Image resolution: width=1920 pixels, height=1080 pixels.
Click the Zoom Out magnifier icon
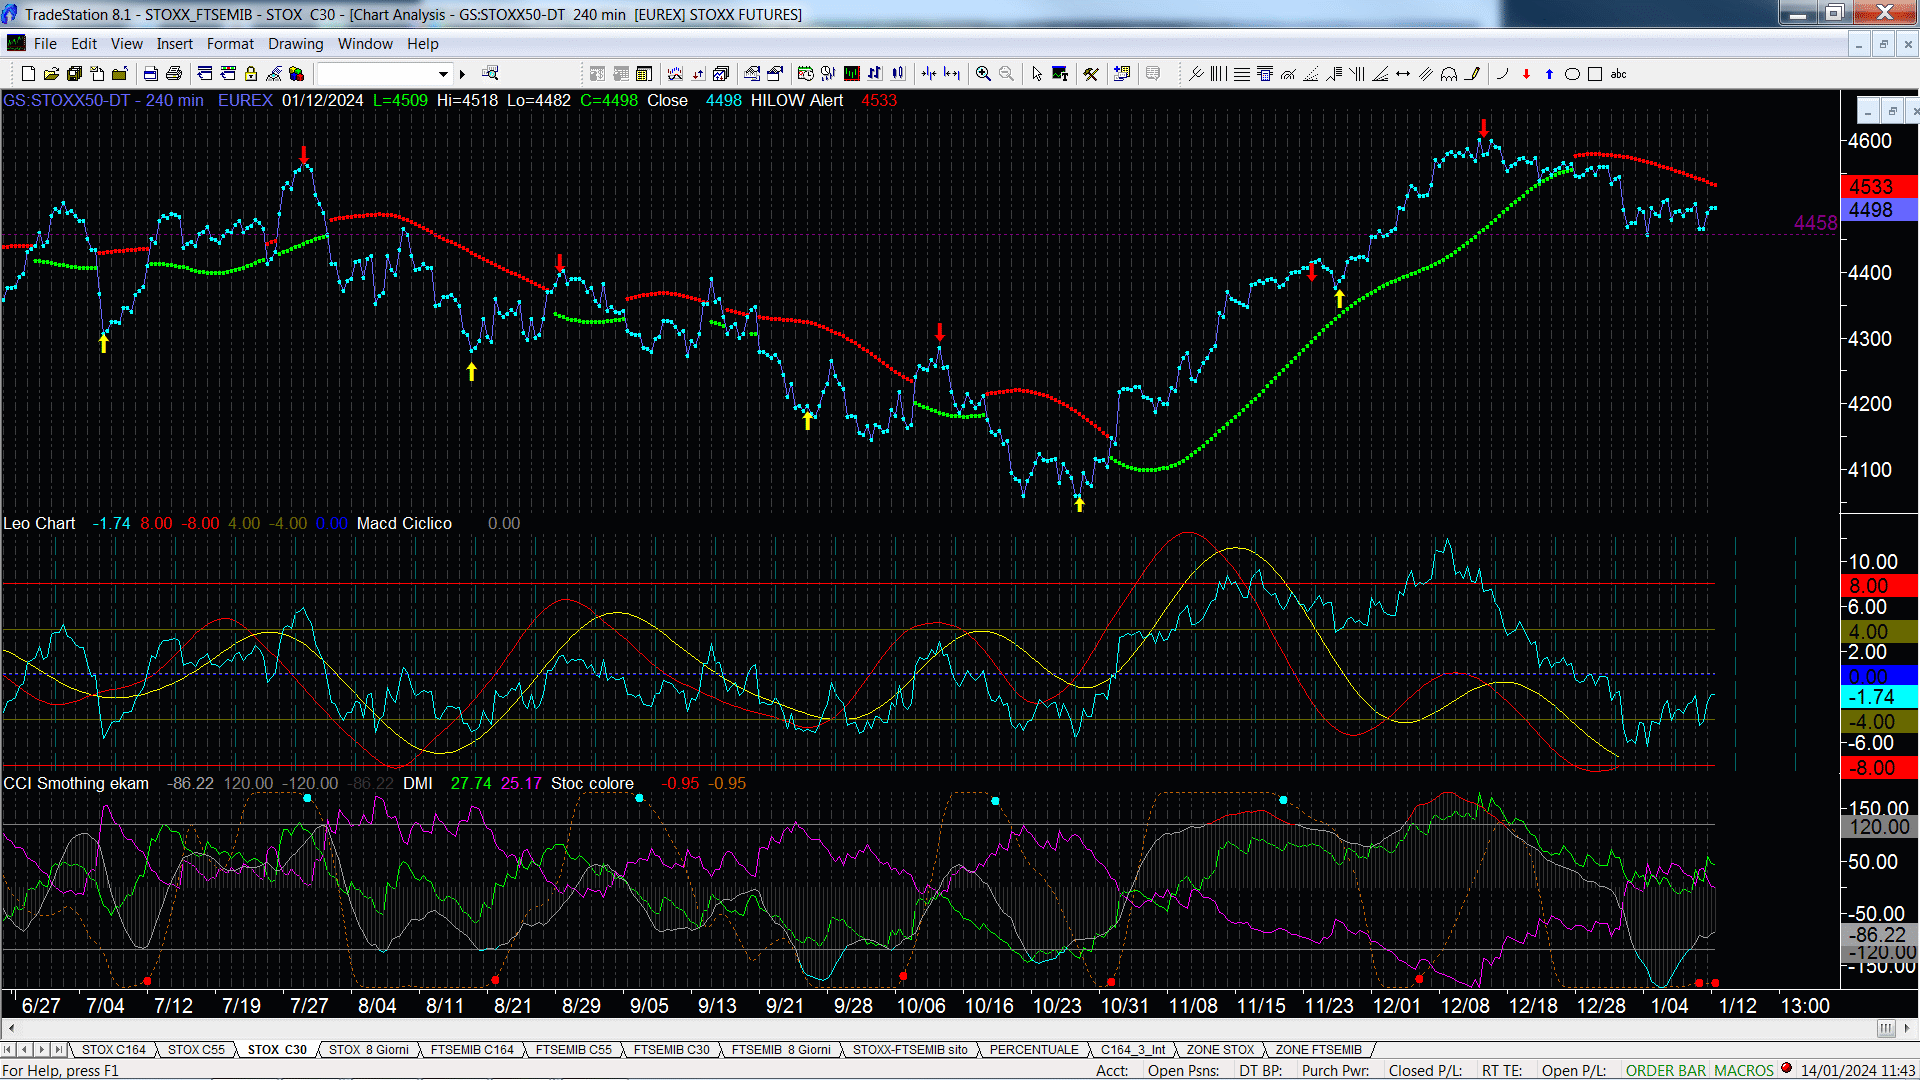click(x=1006, y=74)
